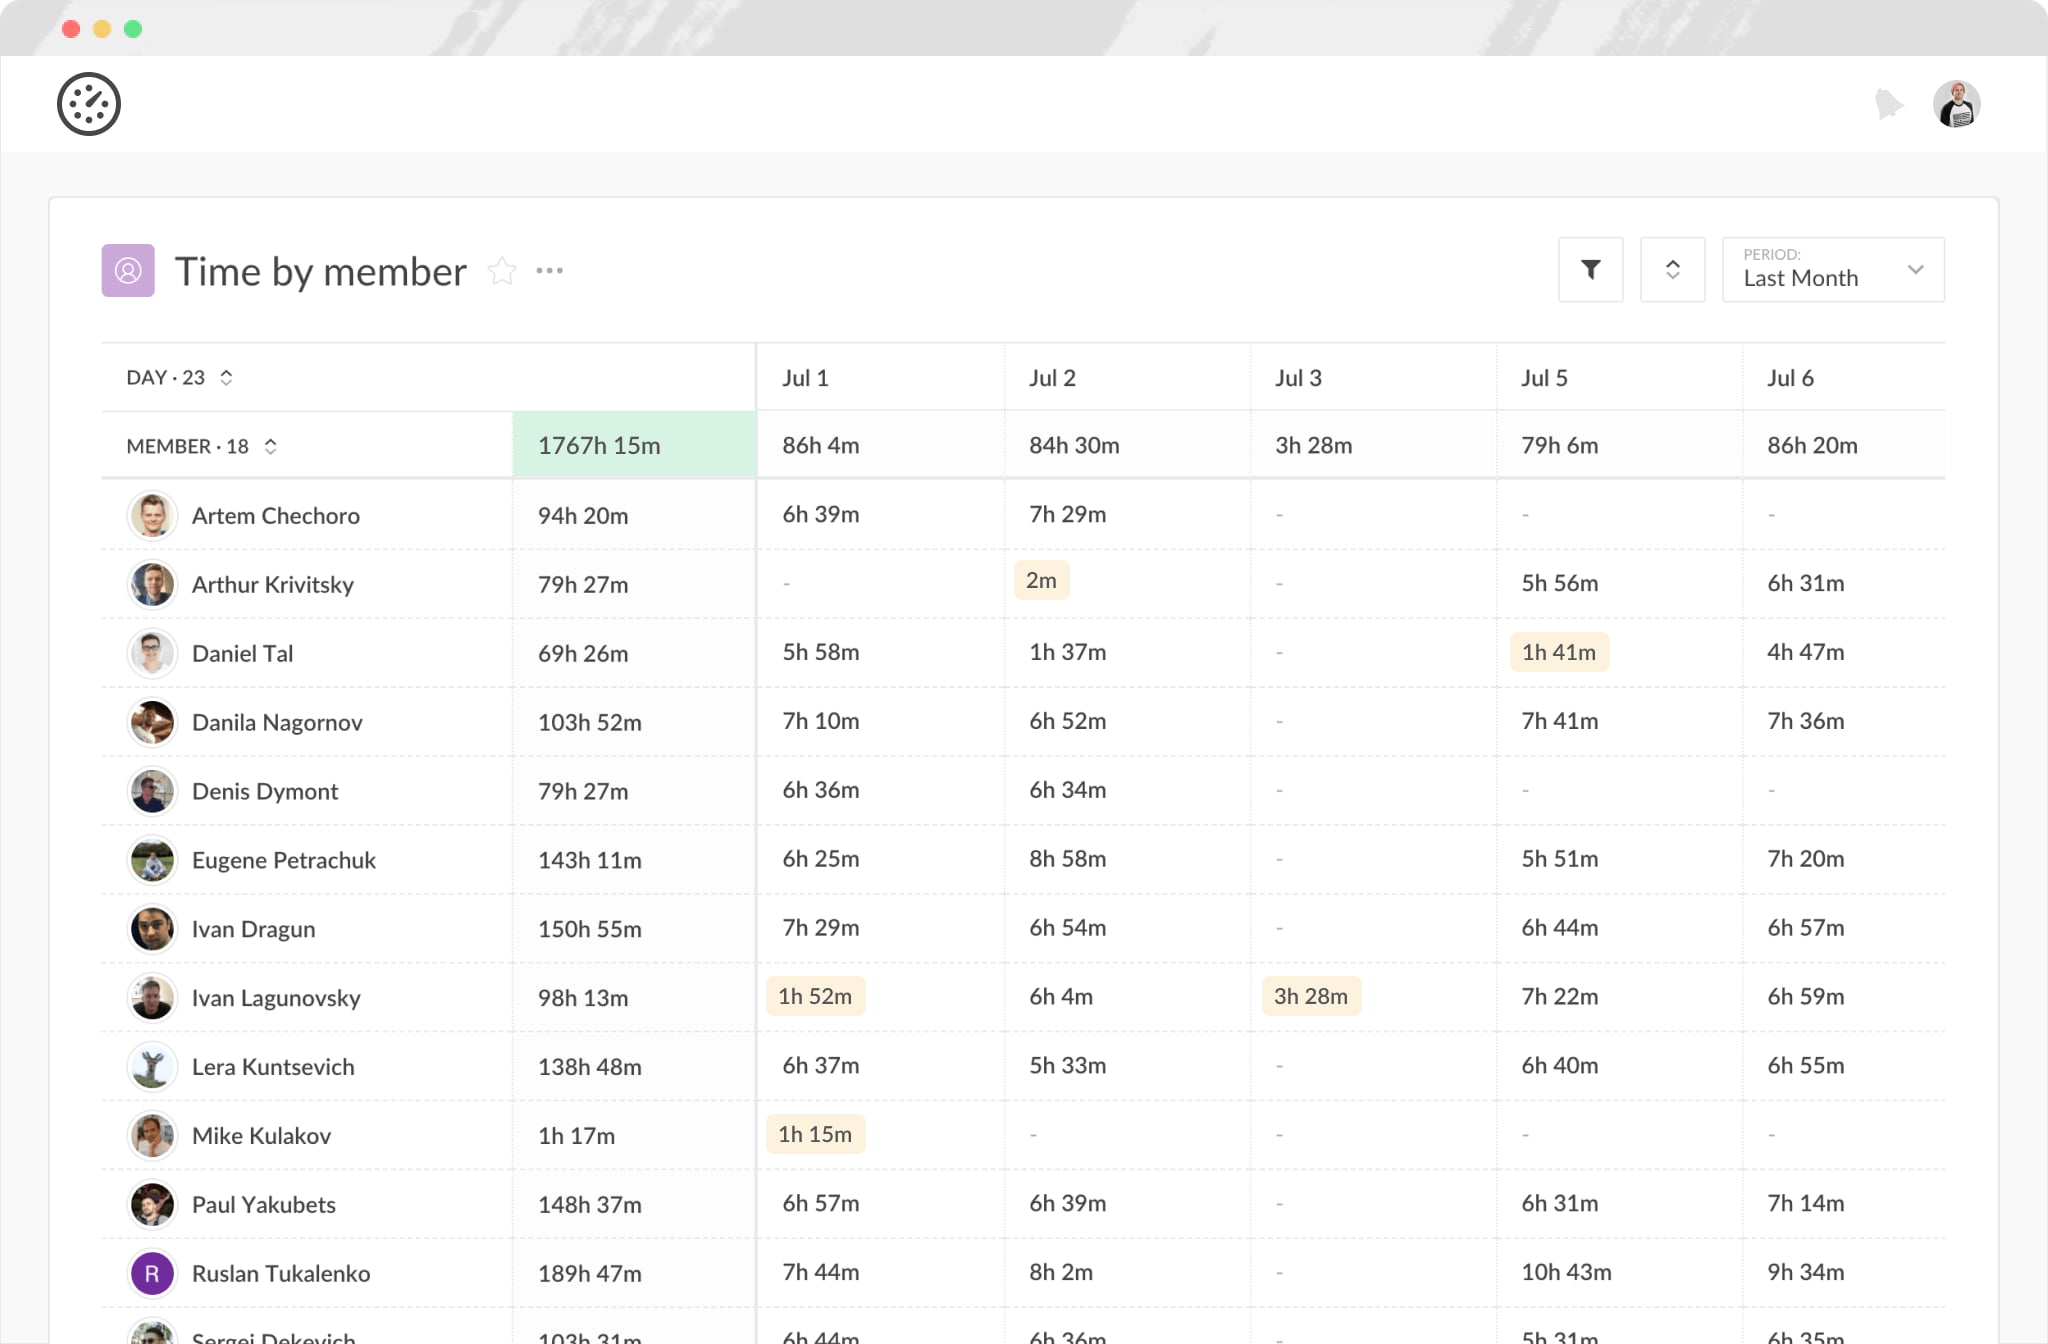Open Artem Chechoro's member row
2048x1344 pixels.
[x=275, y=516]
